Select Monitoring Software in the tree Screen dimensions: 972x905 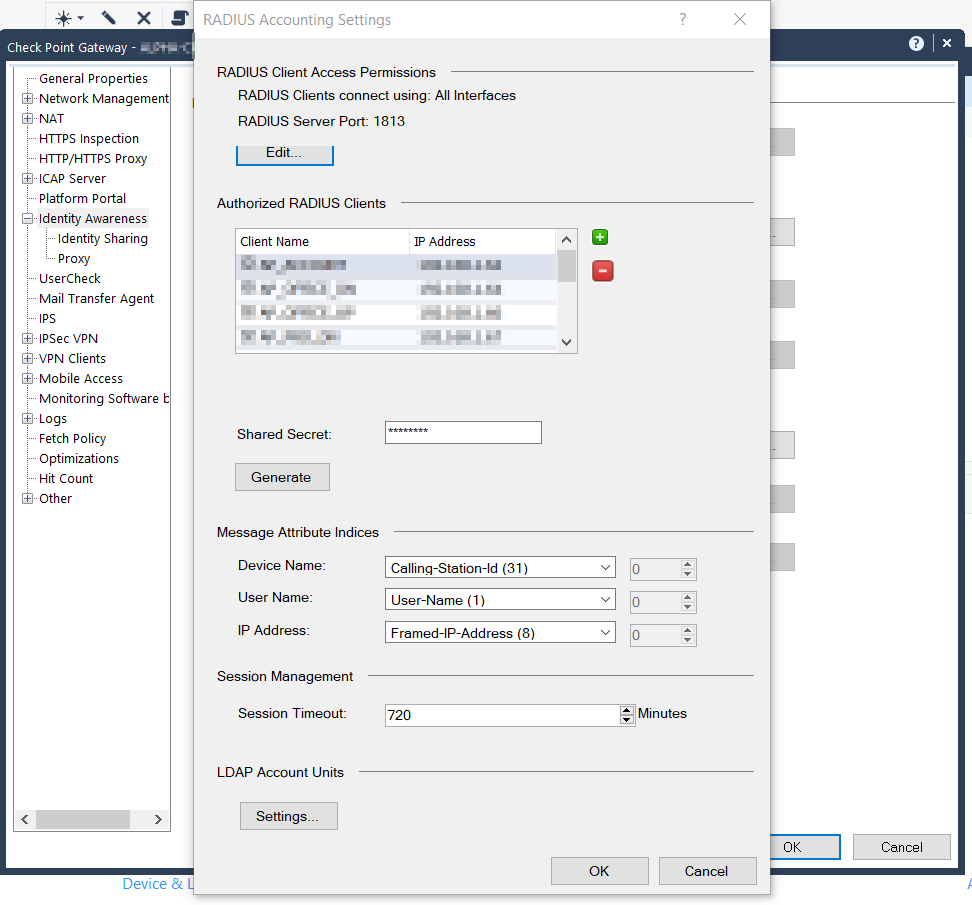[x=104, y=399]
